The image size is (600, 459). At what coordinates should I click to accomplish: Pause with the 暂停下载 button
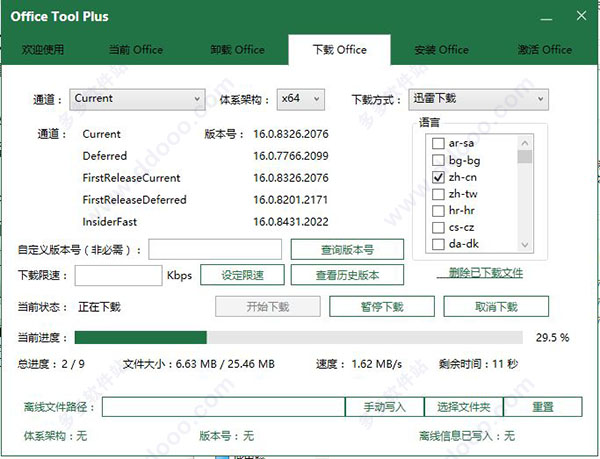(x=382, y=306)
